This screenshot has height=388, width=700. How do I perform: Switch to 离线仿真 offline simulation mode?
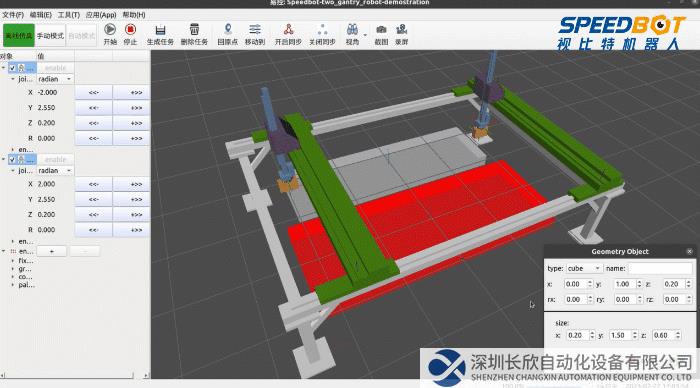(x=19, y=35)
